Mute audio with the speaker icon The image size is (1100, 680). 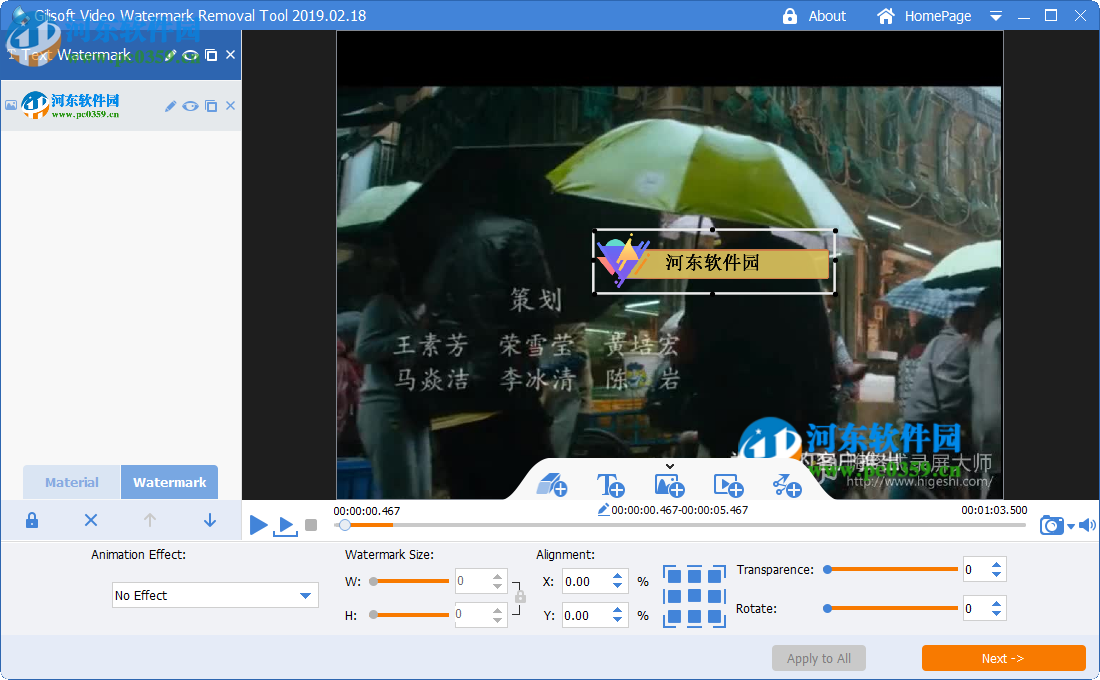(1087, 524)
